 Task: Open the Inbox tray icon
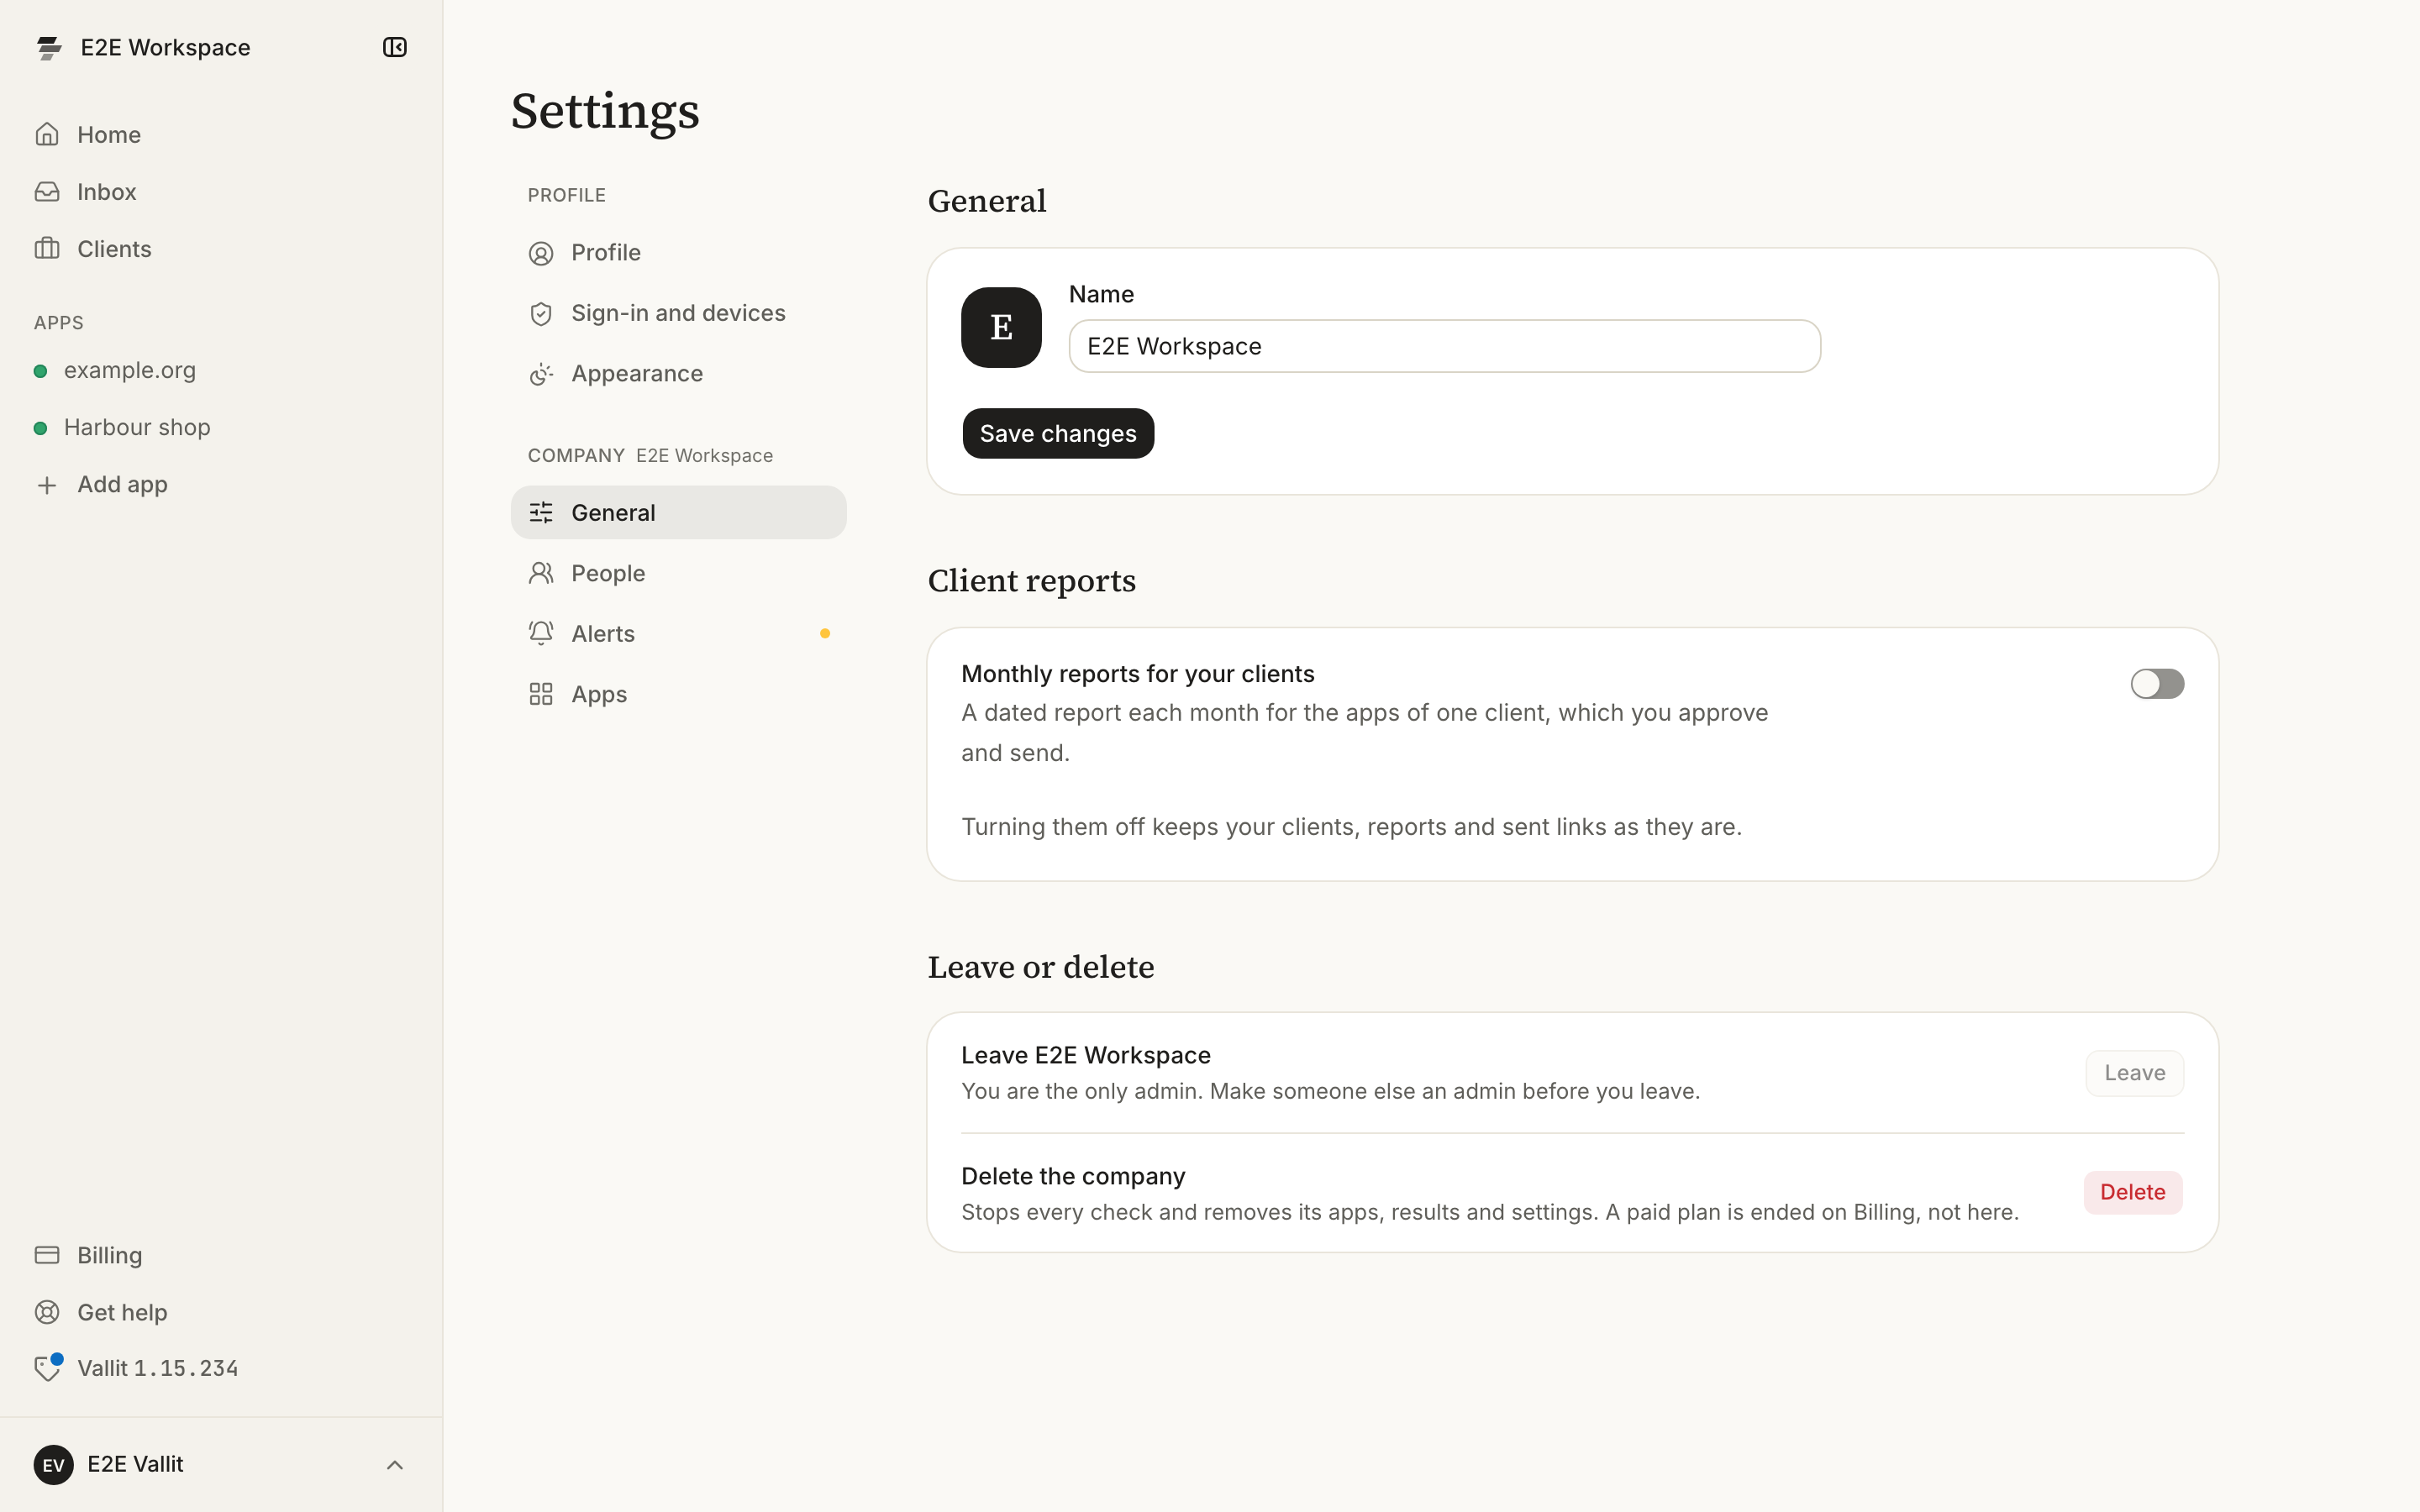coord(47,191)
